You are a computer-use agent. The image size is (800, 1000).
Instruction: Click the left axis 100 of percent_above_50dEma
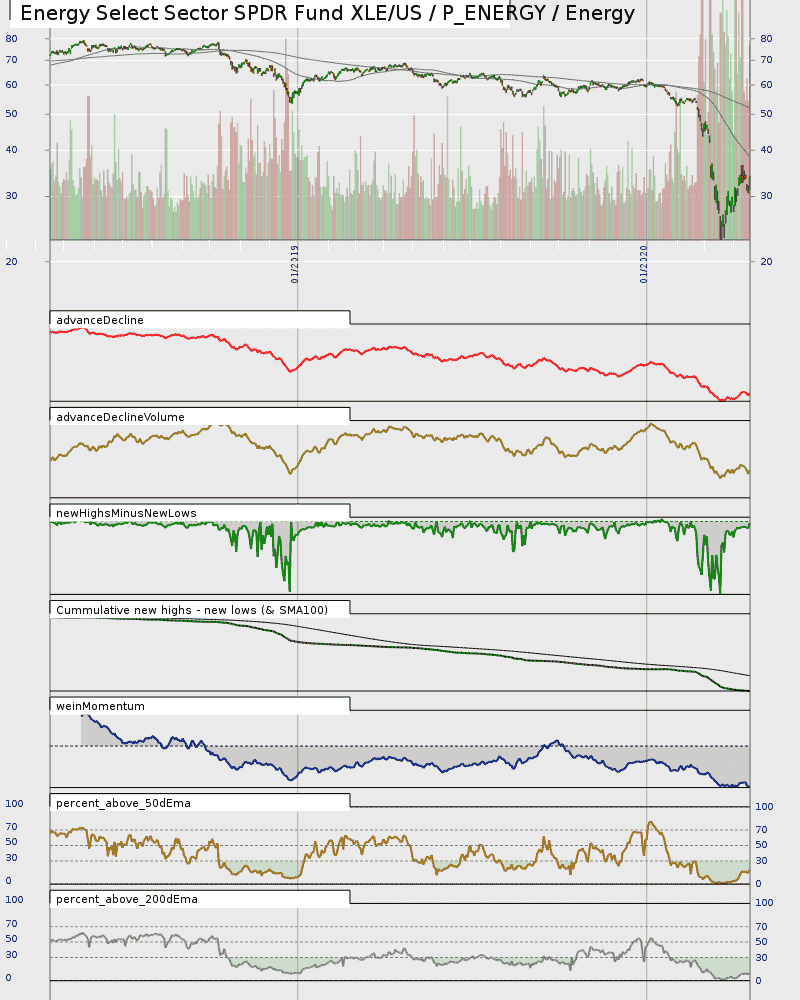pyautogui.click(x=14, y=804)
